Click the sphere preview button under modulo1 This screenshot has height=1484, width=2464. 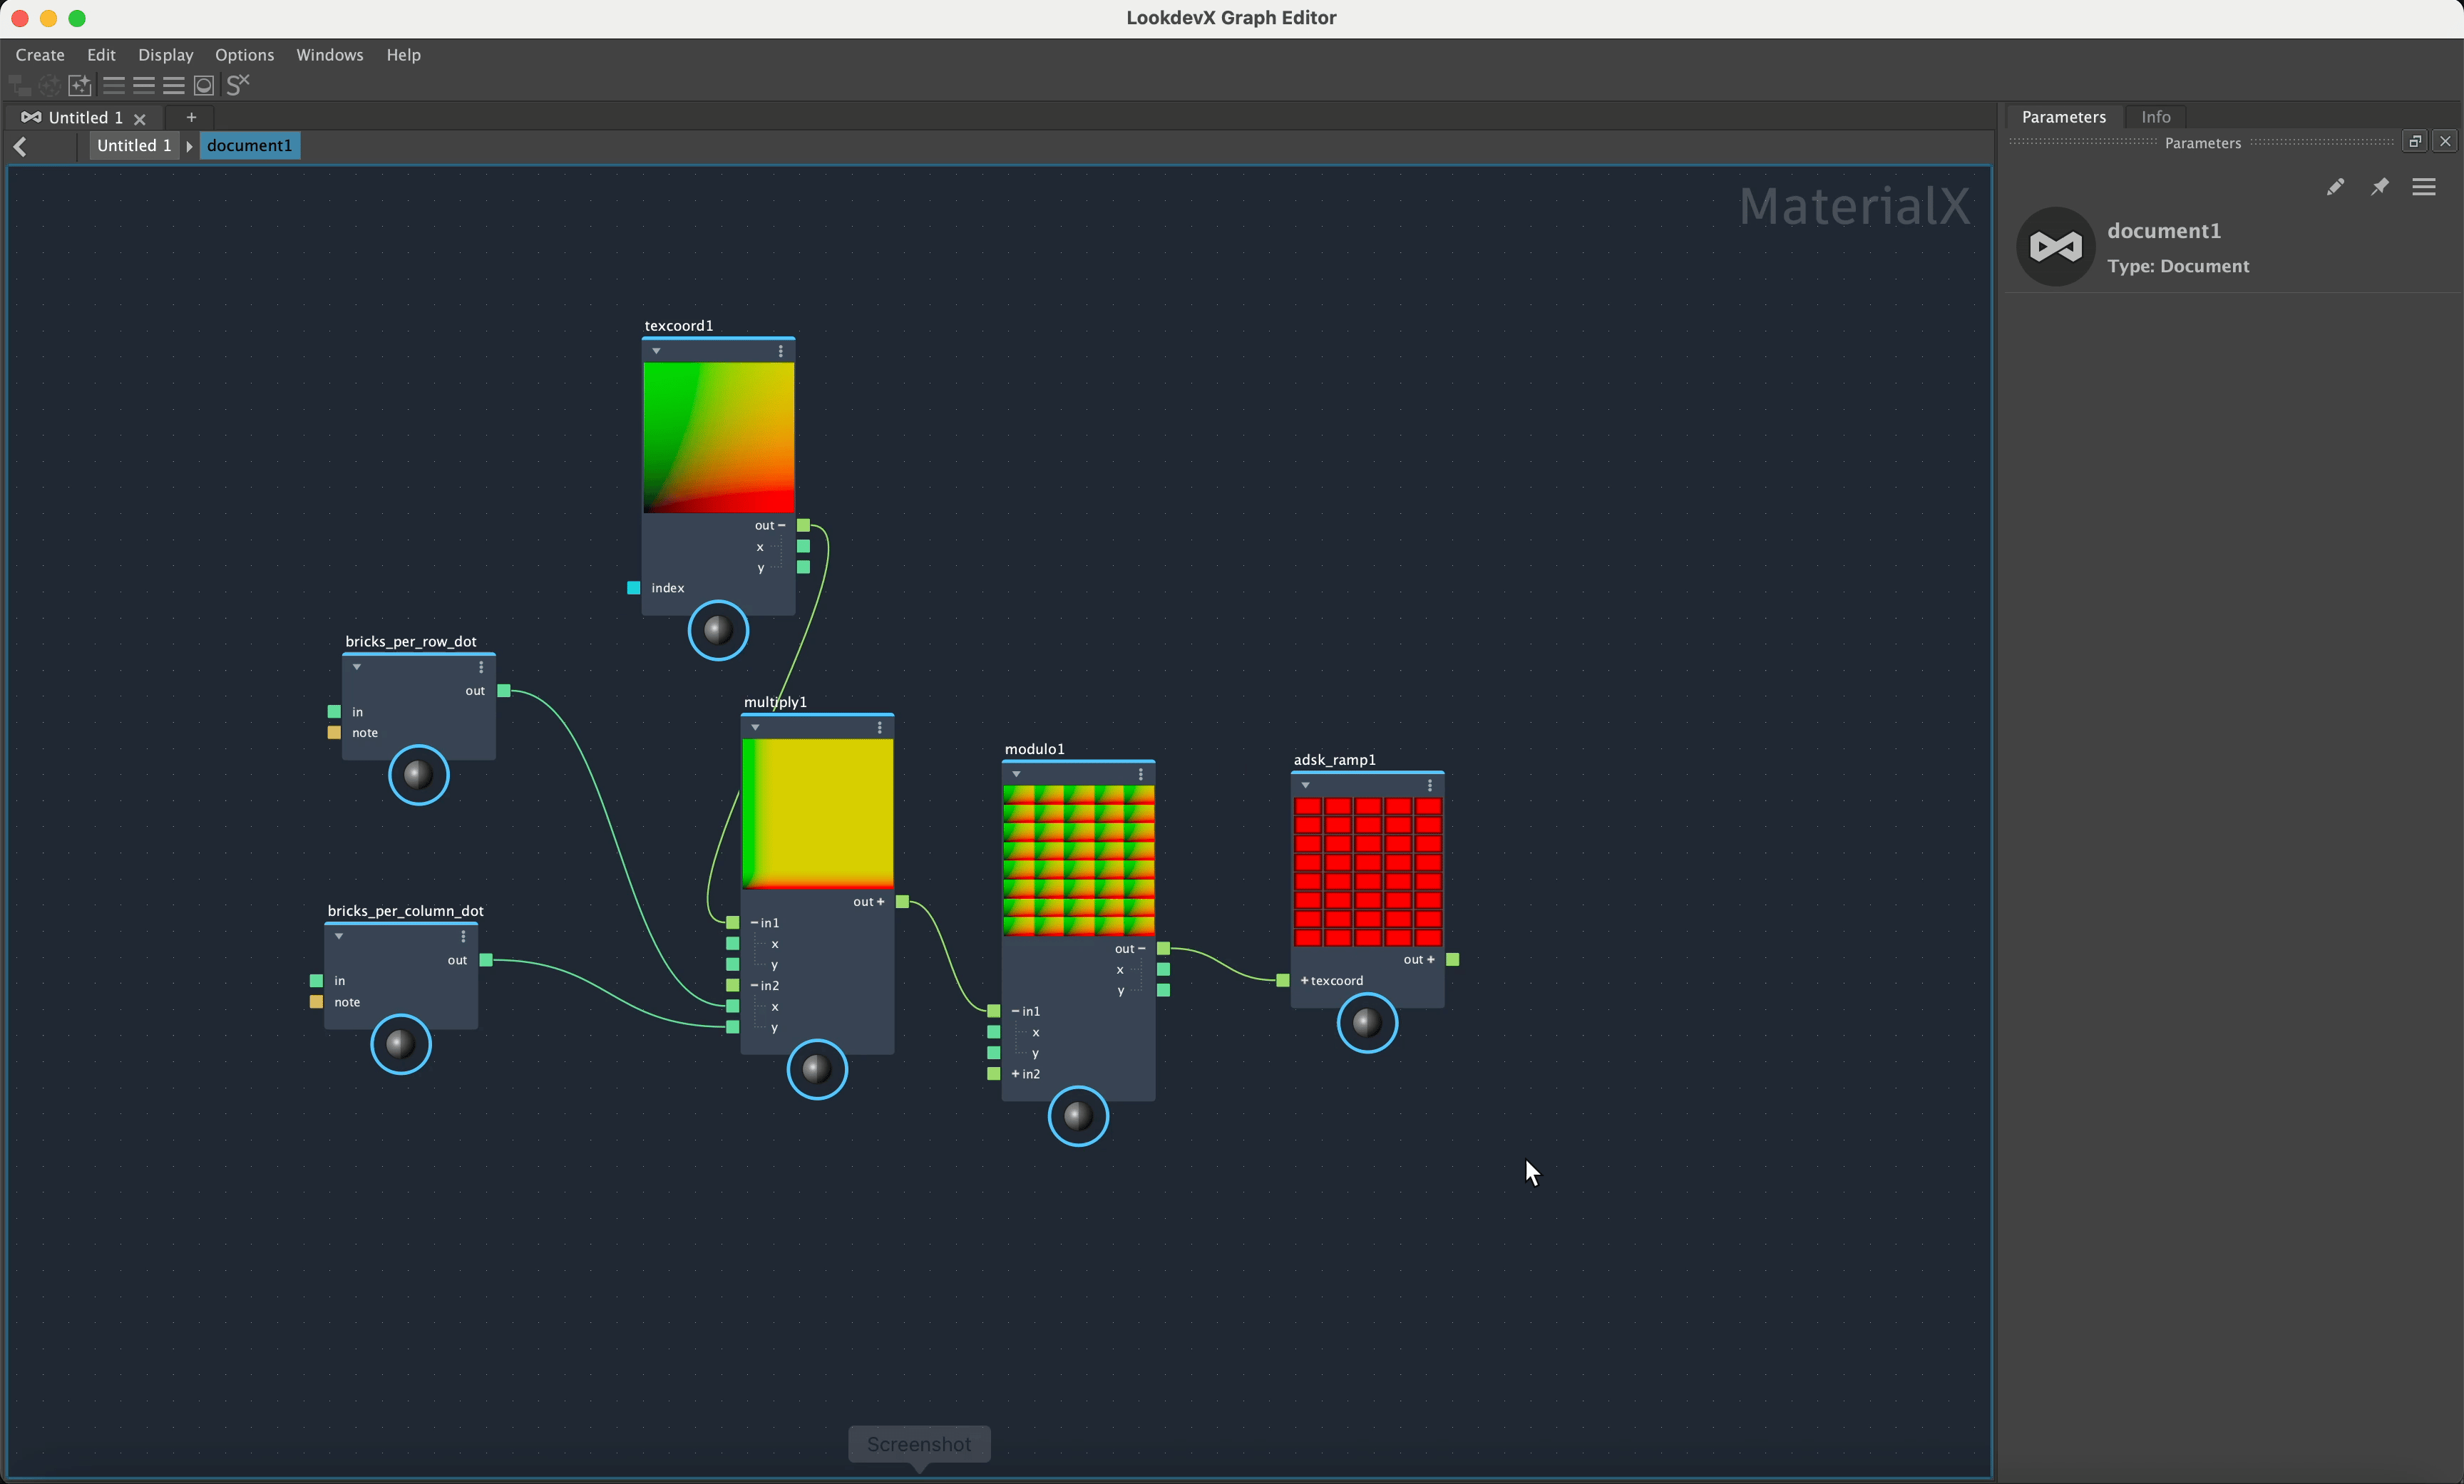(x=1078, y=1116)
